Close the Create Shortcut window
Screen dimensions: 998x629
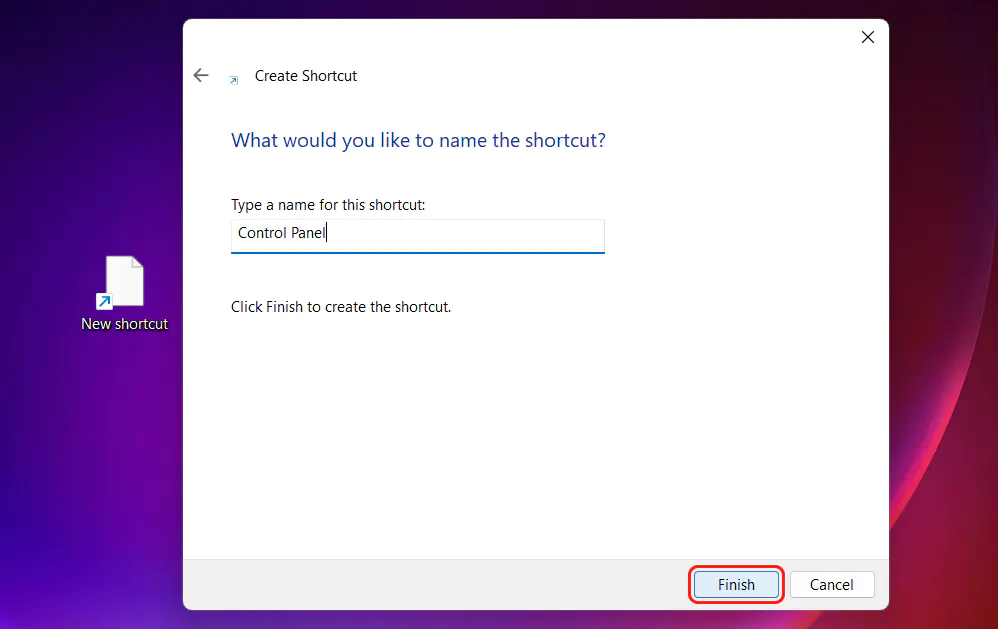pos(867,37)
